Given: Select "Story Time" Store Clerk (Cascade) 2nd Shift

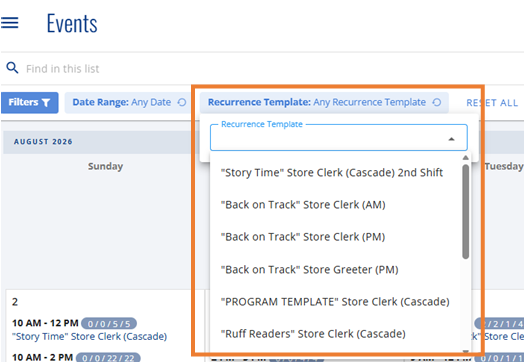Looking at the screenshot, I should click(332, 172).
